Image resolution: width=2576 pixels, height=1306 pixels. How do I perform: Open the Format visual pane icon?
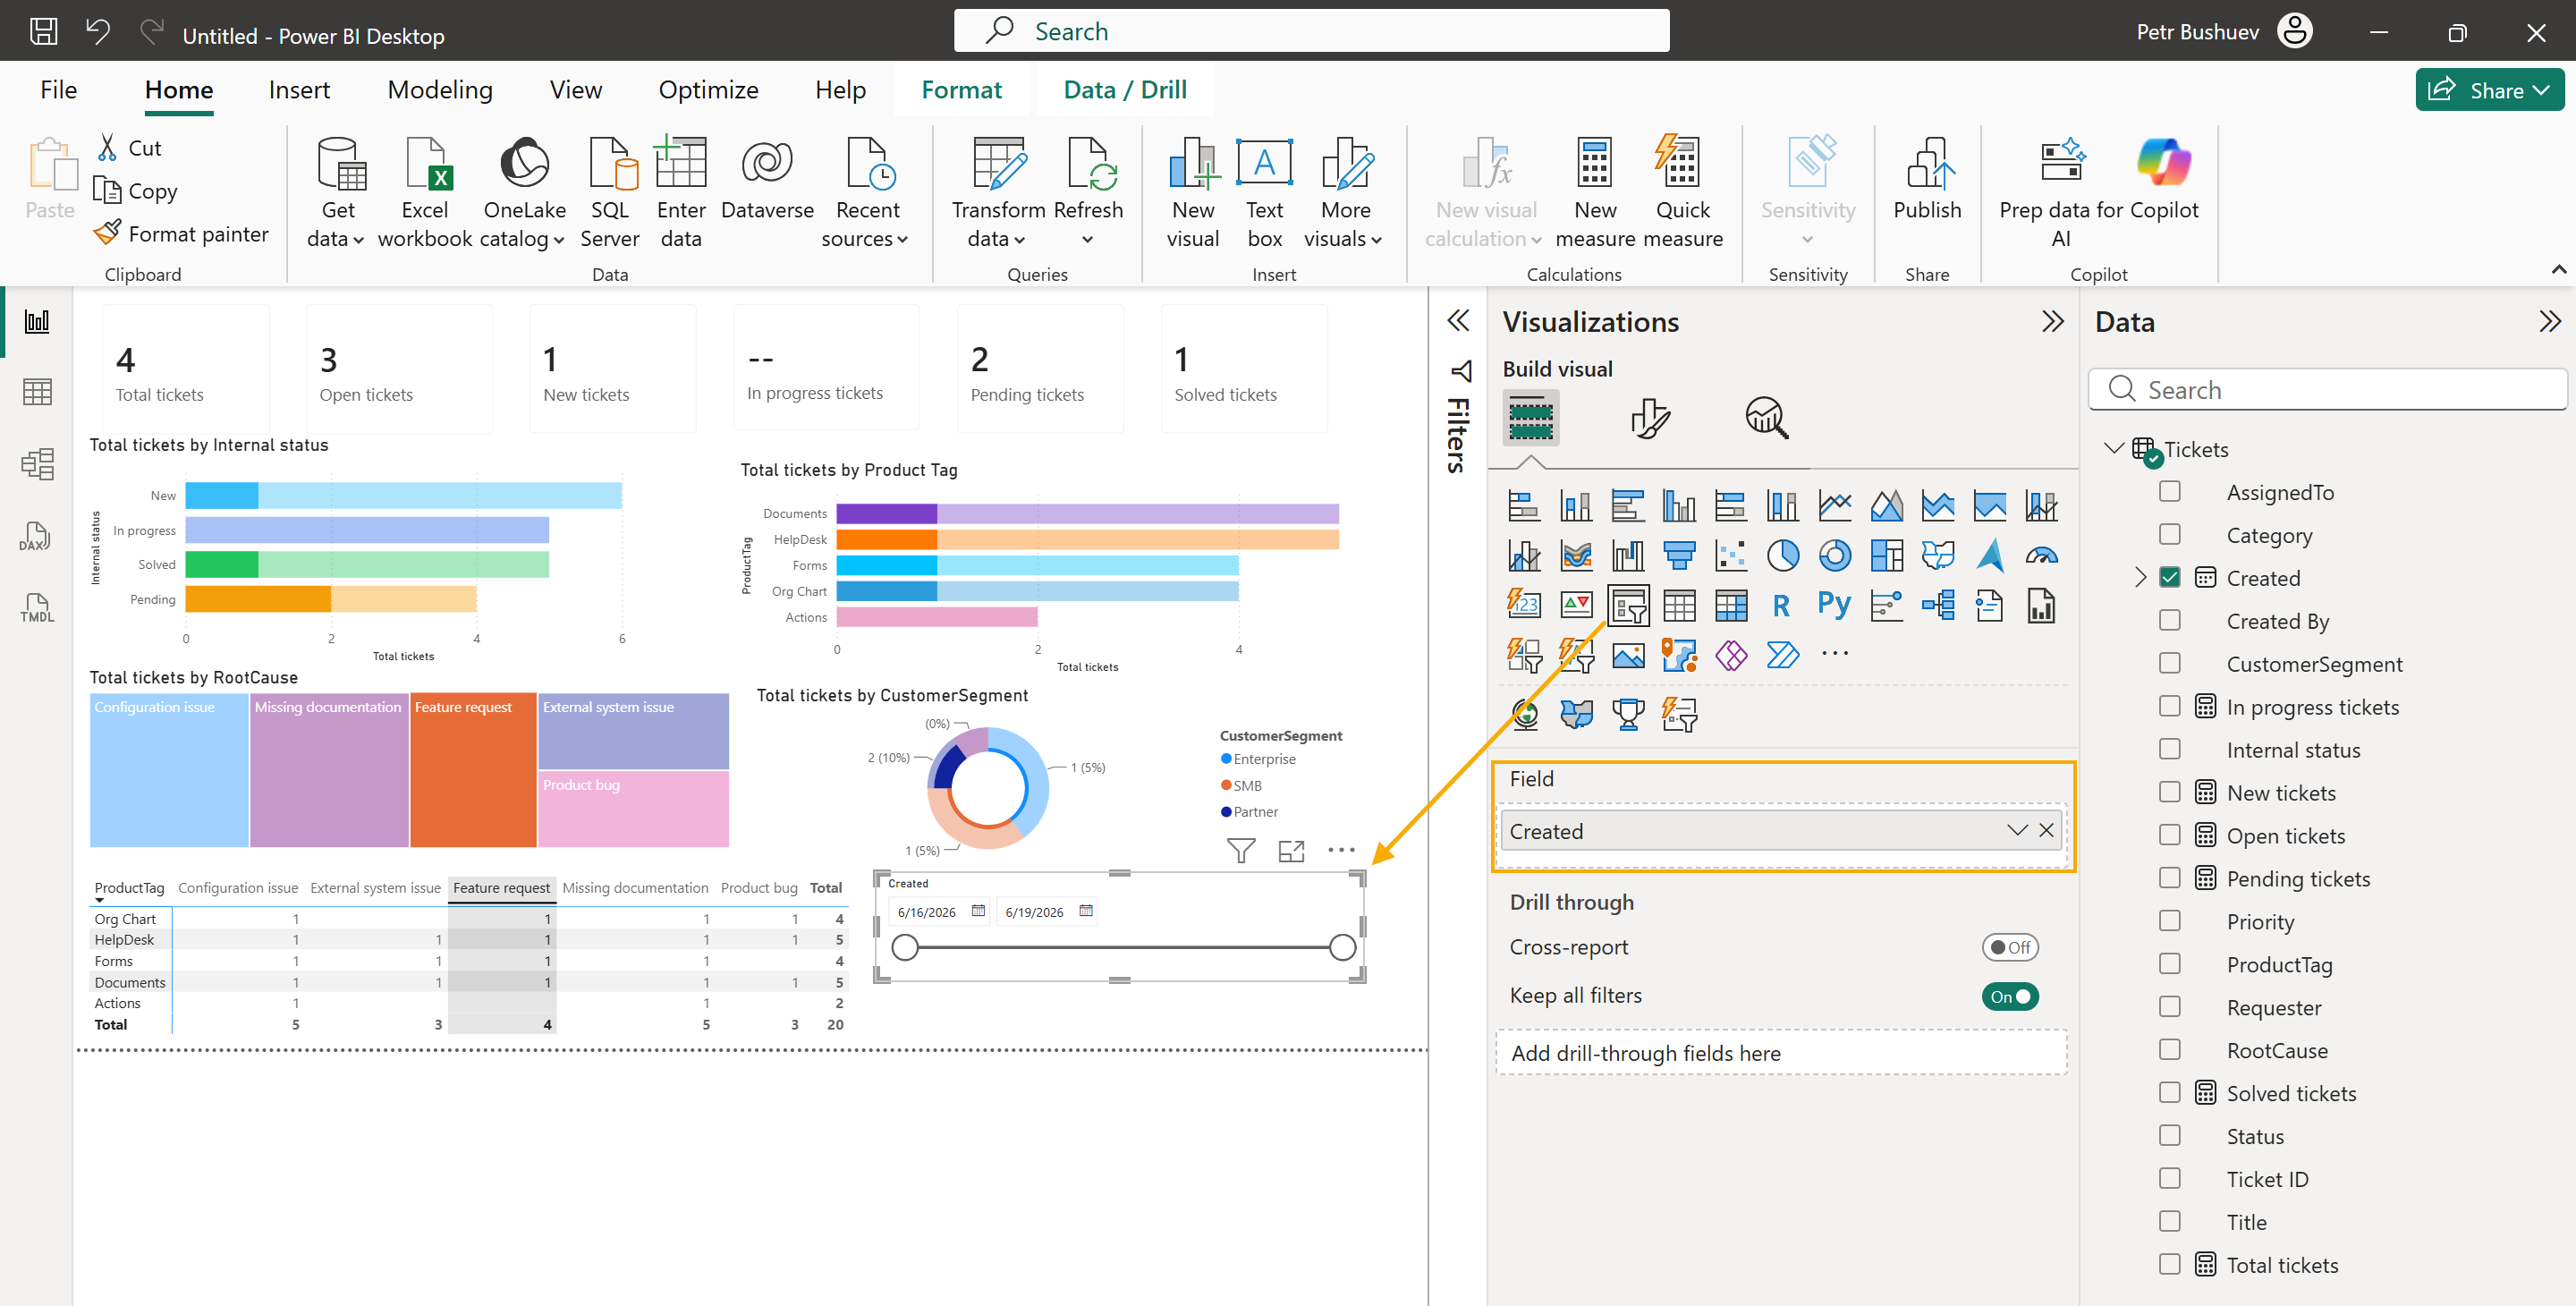point(1649,418)
